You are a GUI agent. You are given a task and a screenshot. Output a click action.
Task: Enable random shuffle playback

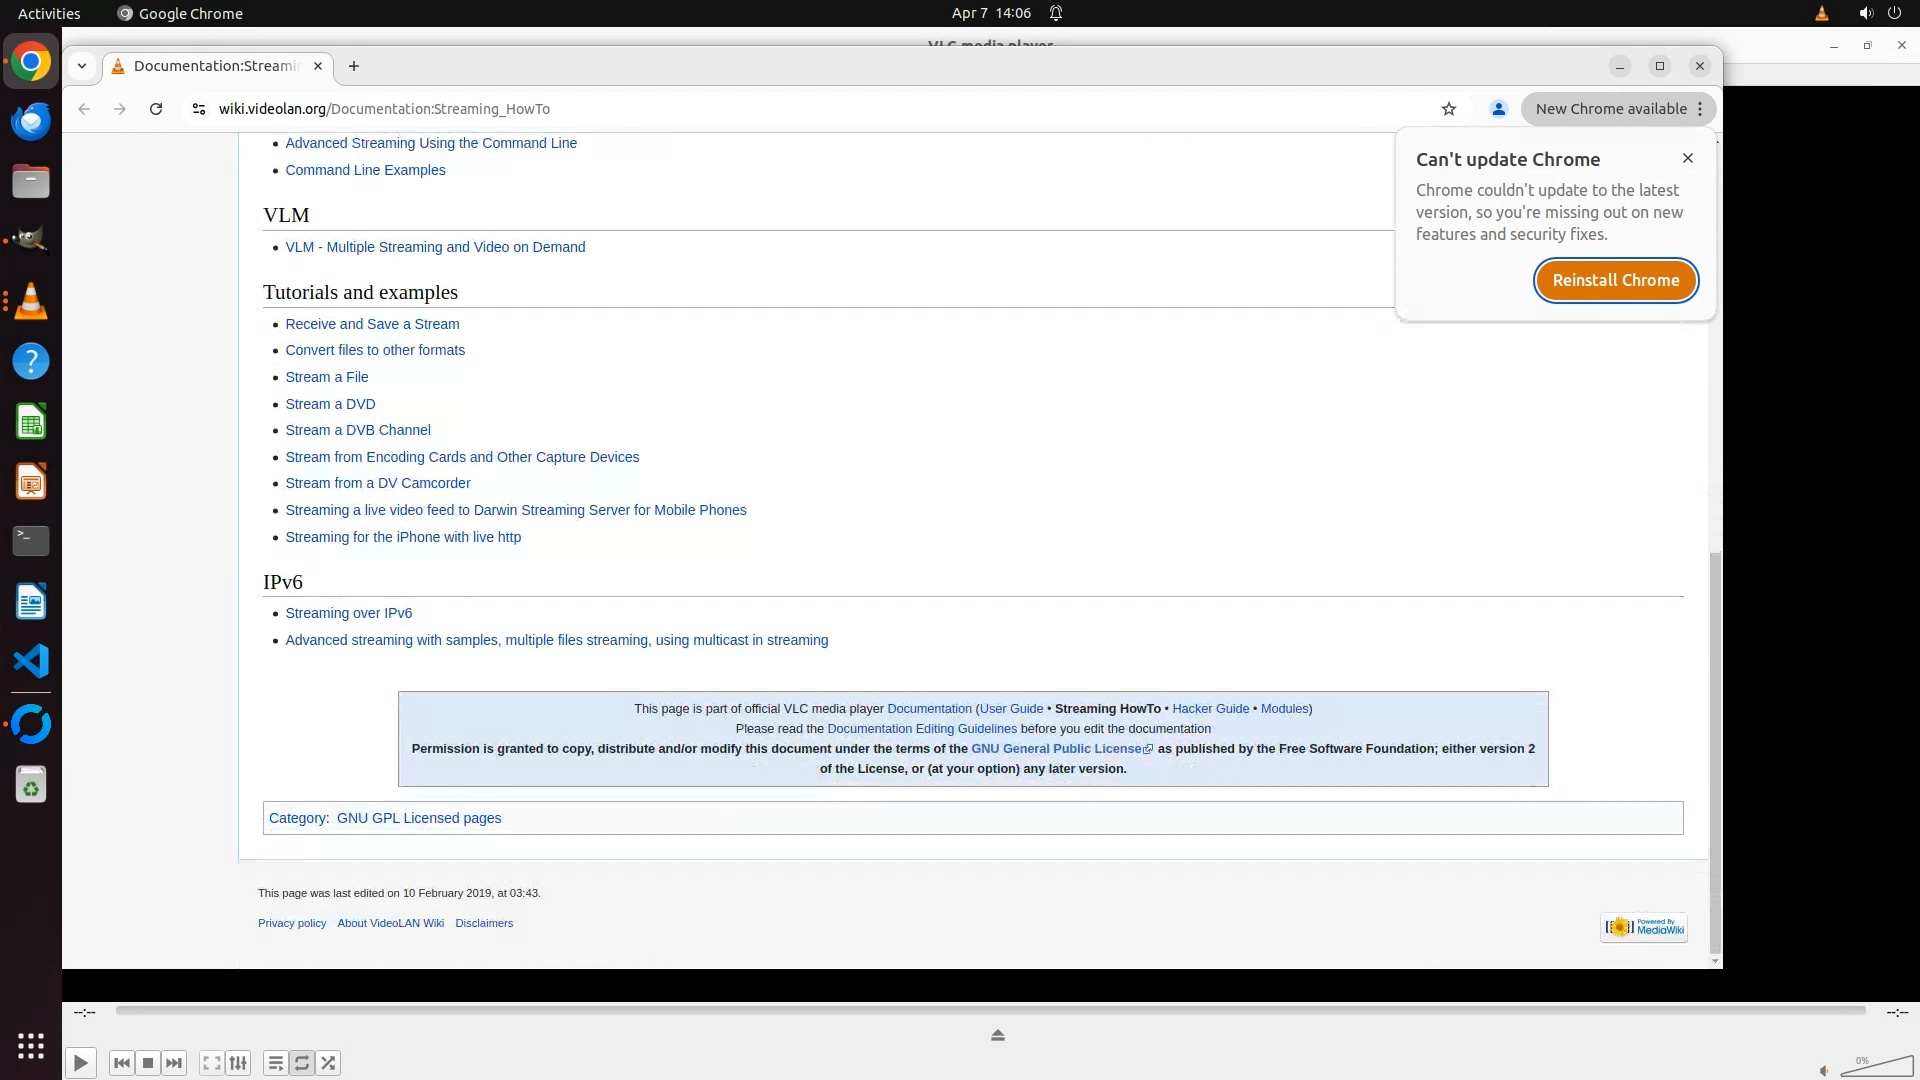click(x=329, y=1063)
